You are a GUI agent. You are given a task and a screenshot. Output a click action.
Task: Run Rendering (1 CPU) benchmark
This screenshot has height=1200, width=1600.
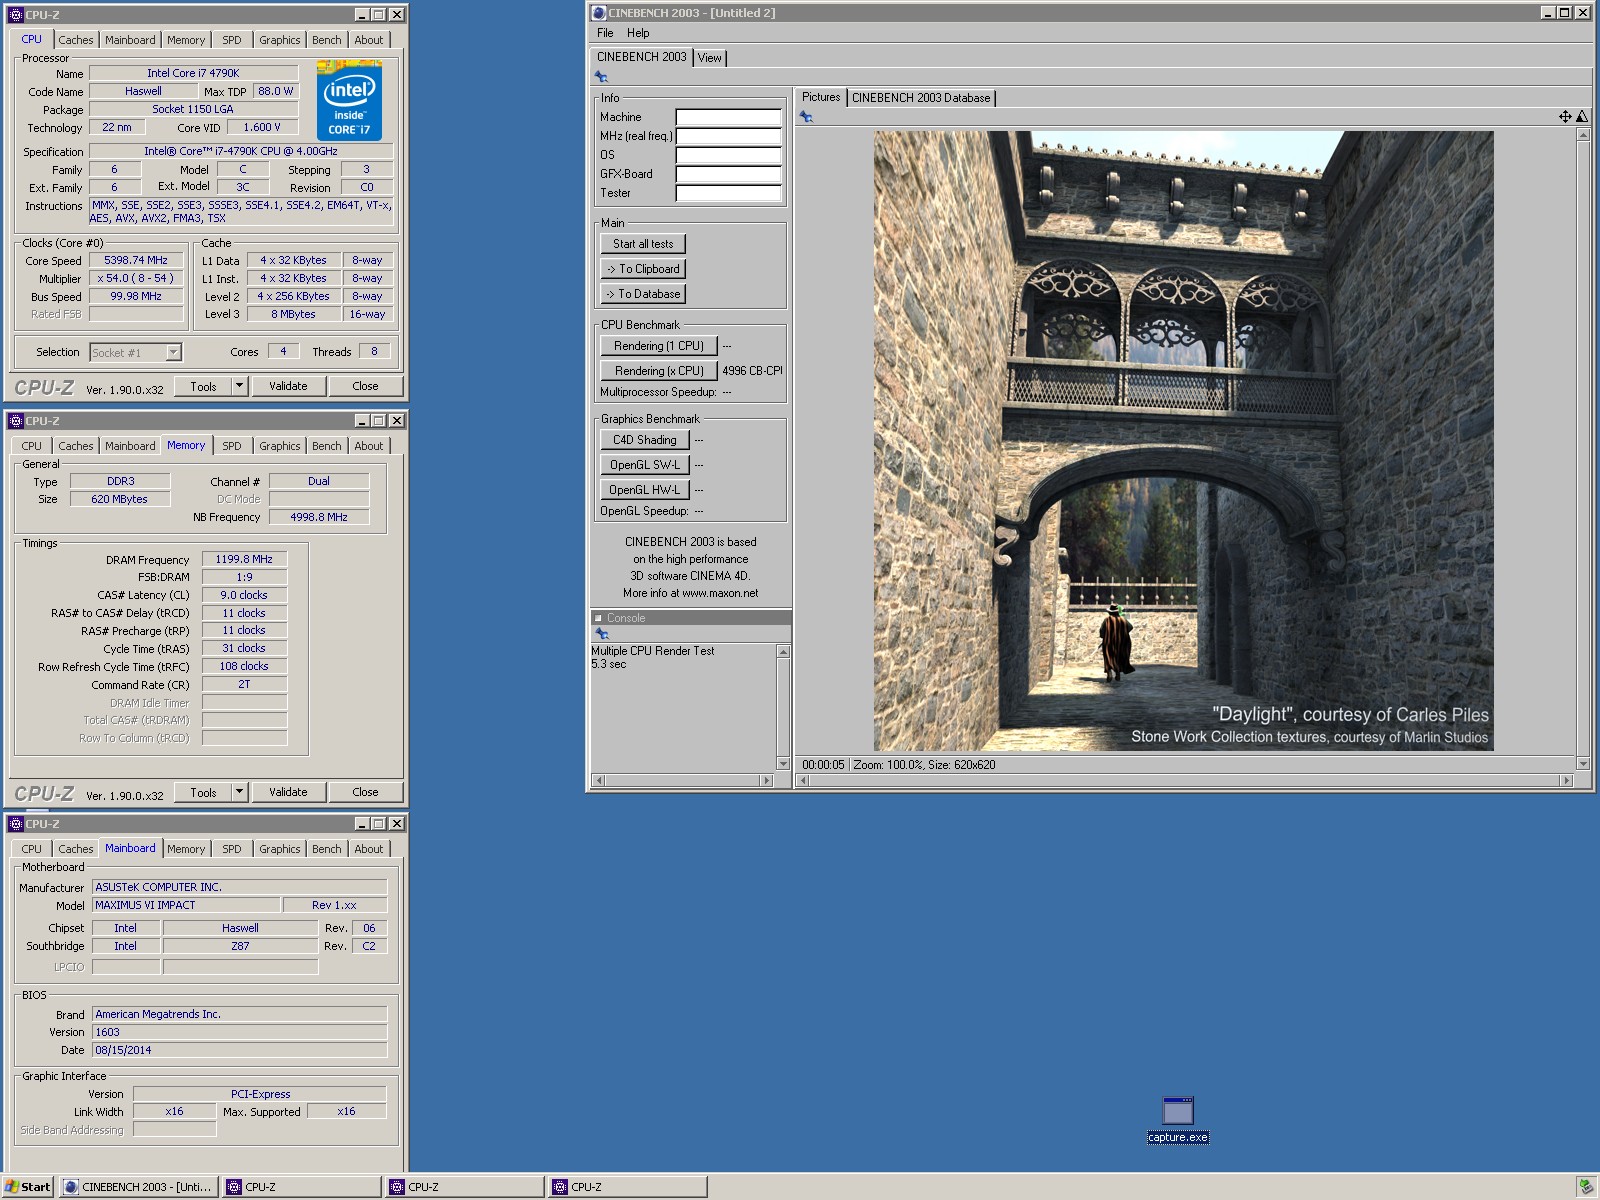tap(659, 346)
